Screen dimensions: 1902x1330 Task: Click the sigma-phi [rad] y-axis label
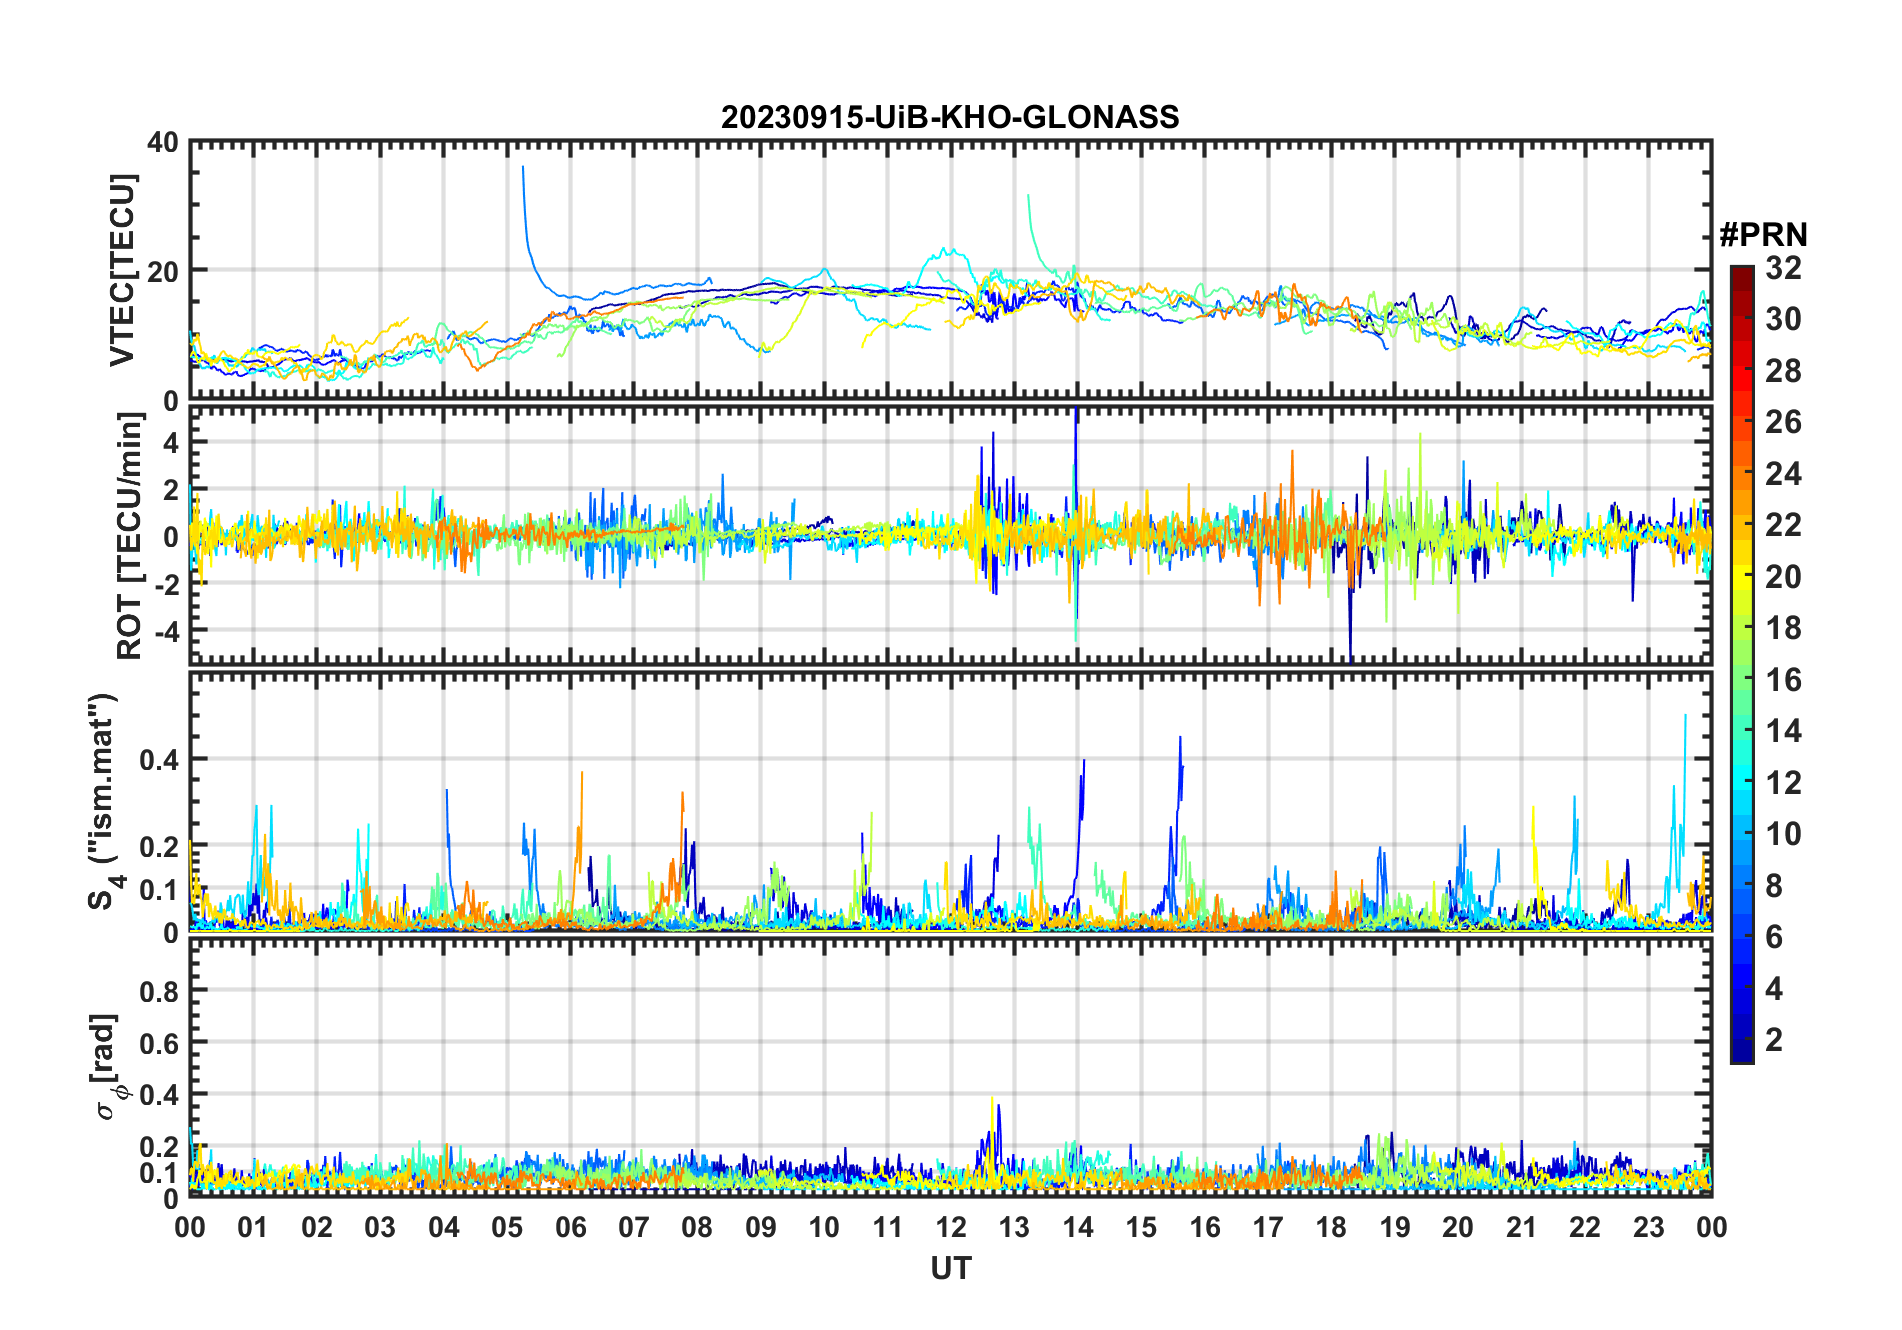click(x=108, y=1066)
